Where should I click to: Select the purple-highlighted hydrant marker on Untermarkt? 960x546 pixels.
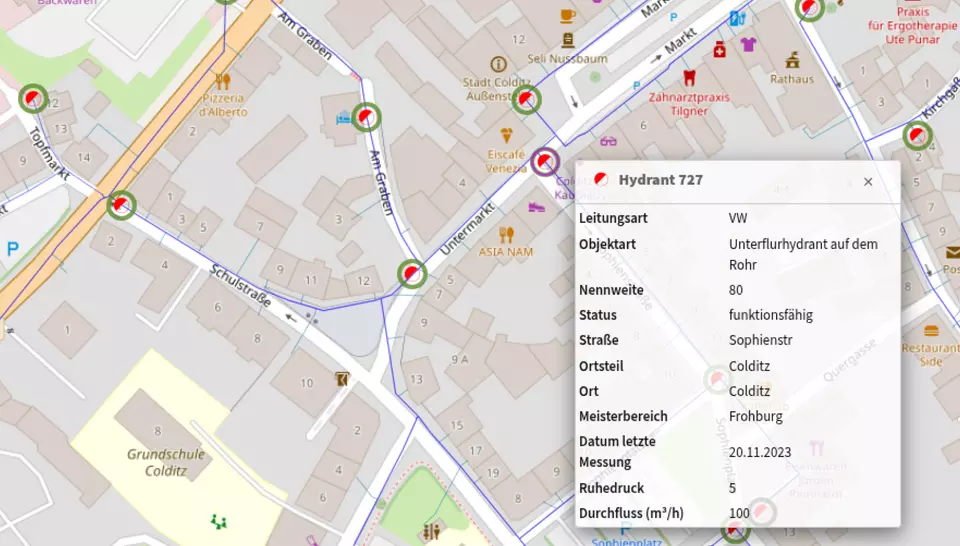pyautogui.click(x=544, y=162)
